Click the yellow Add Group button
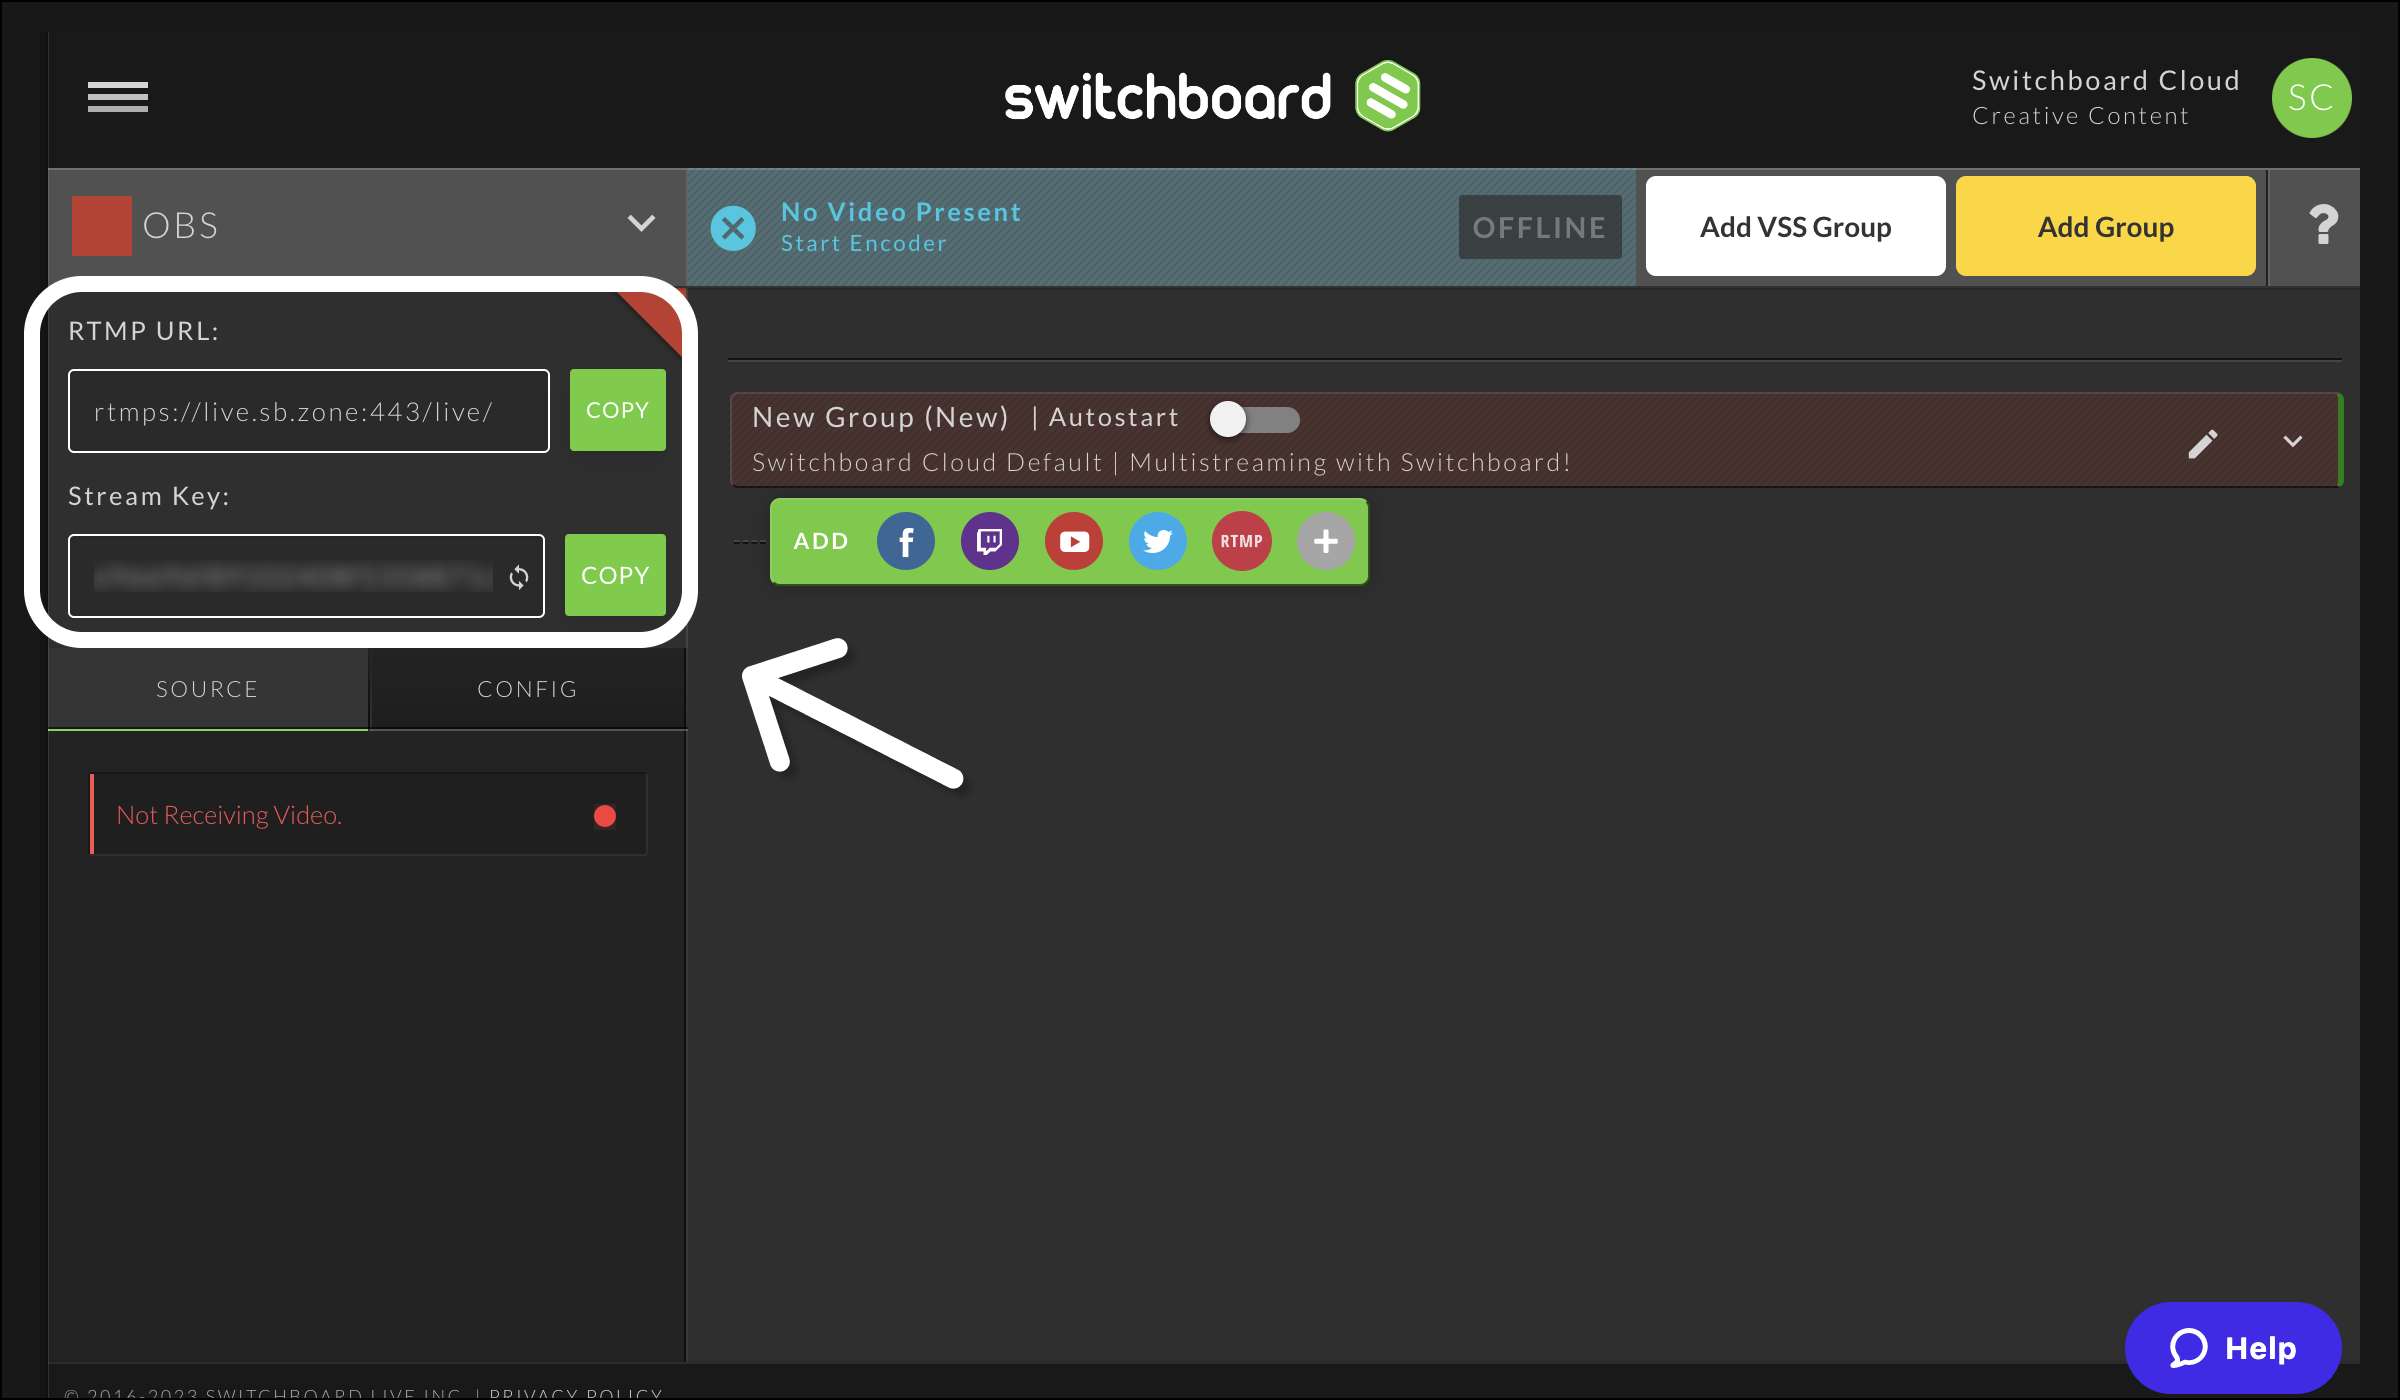The width and height of the screenshot is (2400, 1400). pos(2106,227)
